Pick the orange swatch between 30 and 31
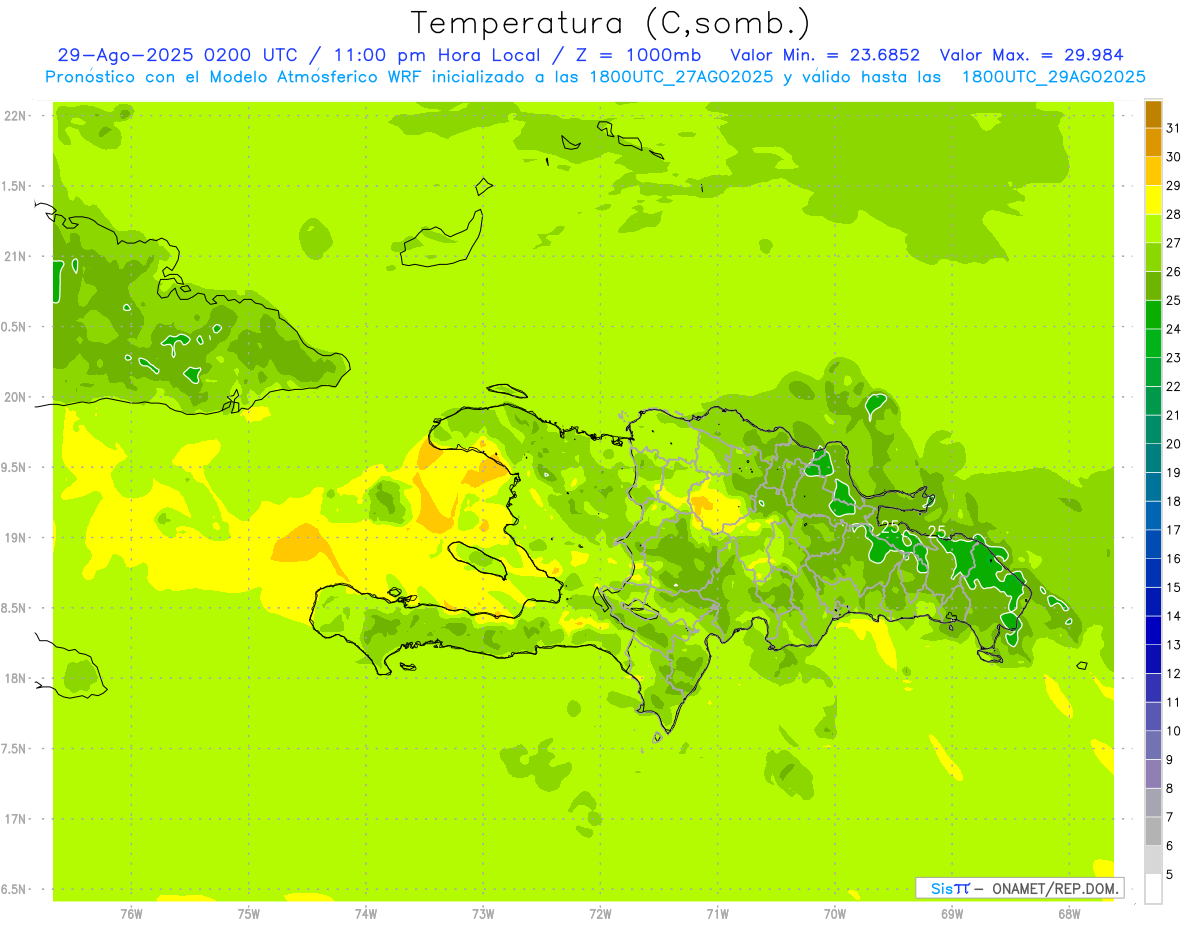 point(1153,143)
